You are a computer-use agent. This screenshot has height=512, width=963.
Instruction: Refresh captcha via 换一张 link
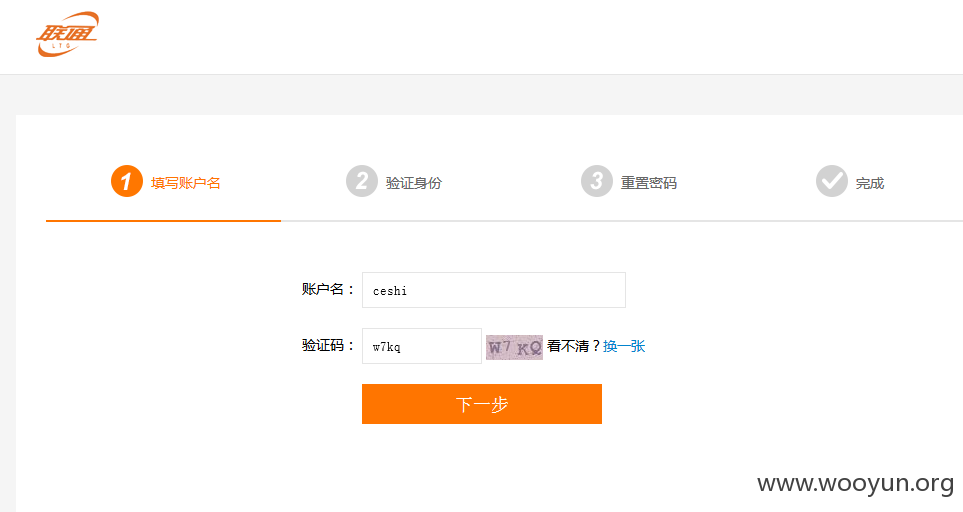[x=624, y=346]
